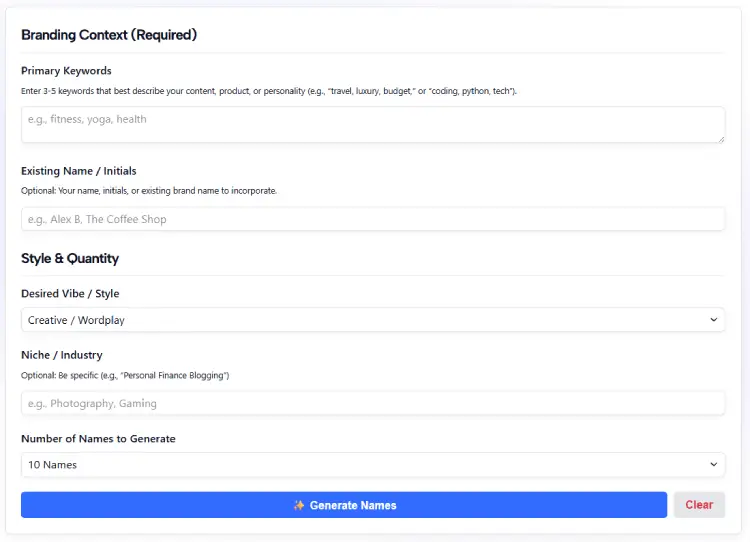This screenshot has width=750, height=542.
Task: Click the "Enter 3-5 keywords" help text
Action: coord(269,91)
